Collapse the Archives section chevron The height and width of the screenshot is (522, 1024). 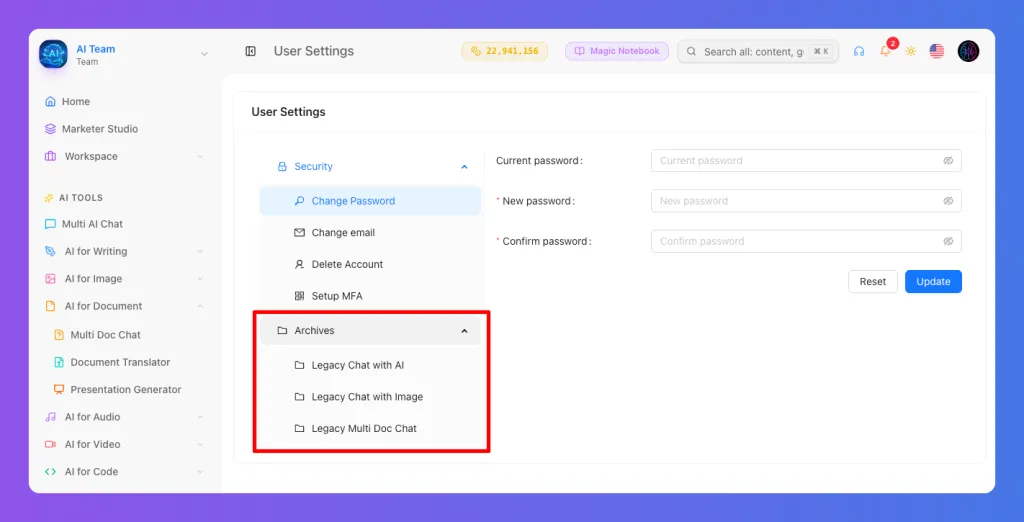point(464,331)
